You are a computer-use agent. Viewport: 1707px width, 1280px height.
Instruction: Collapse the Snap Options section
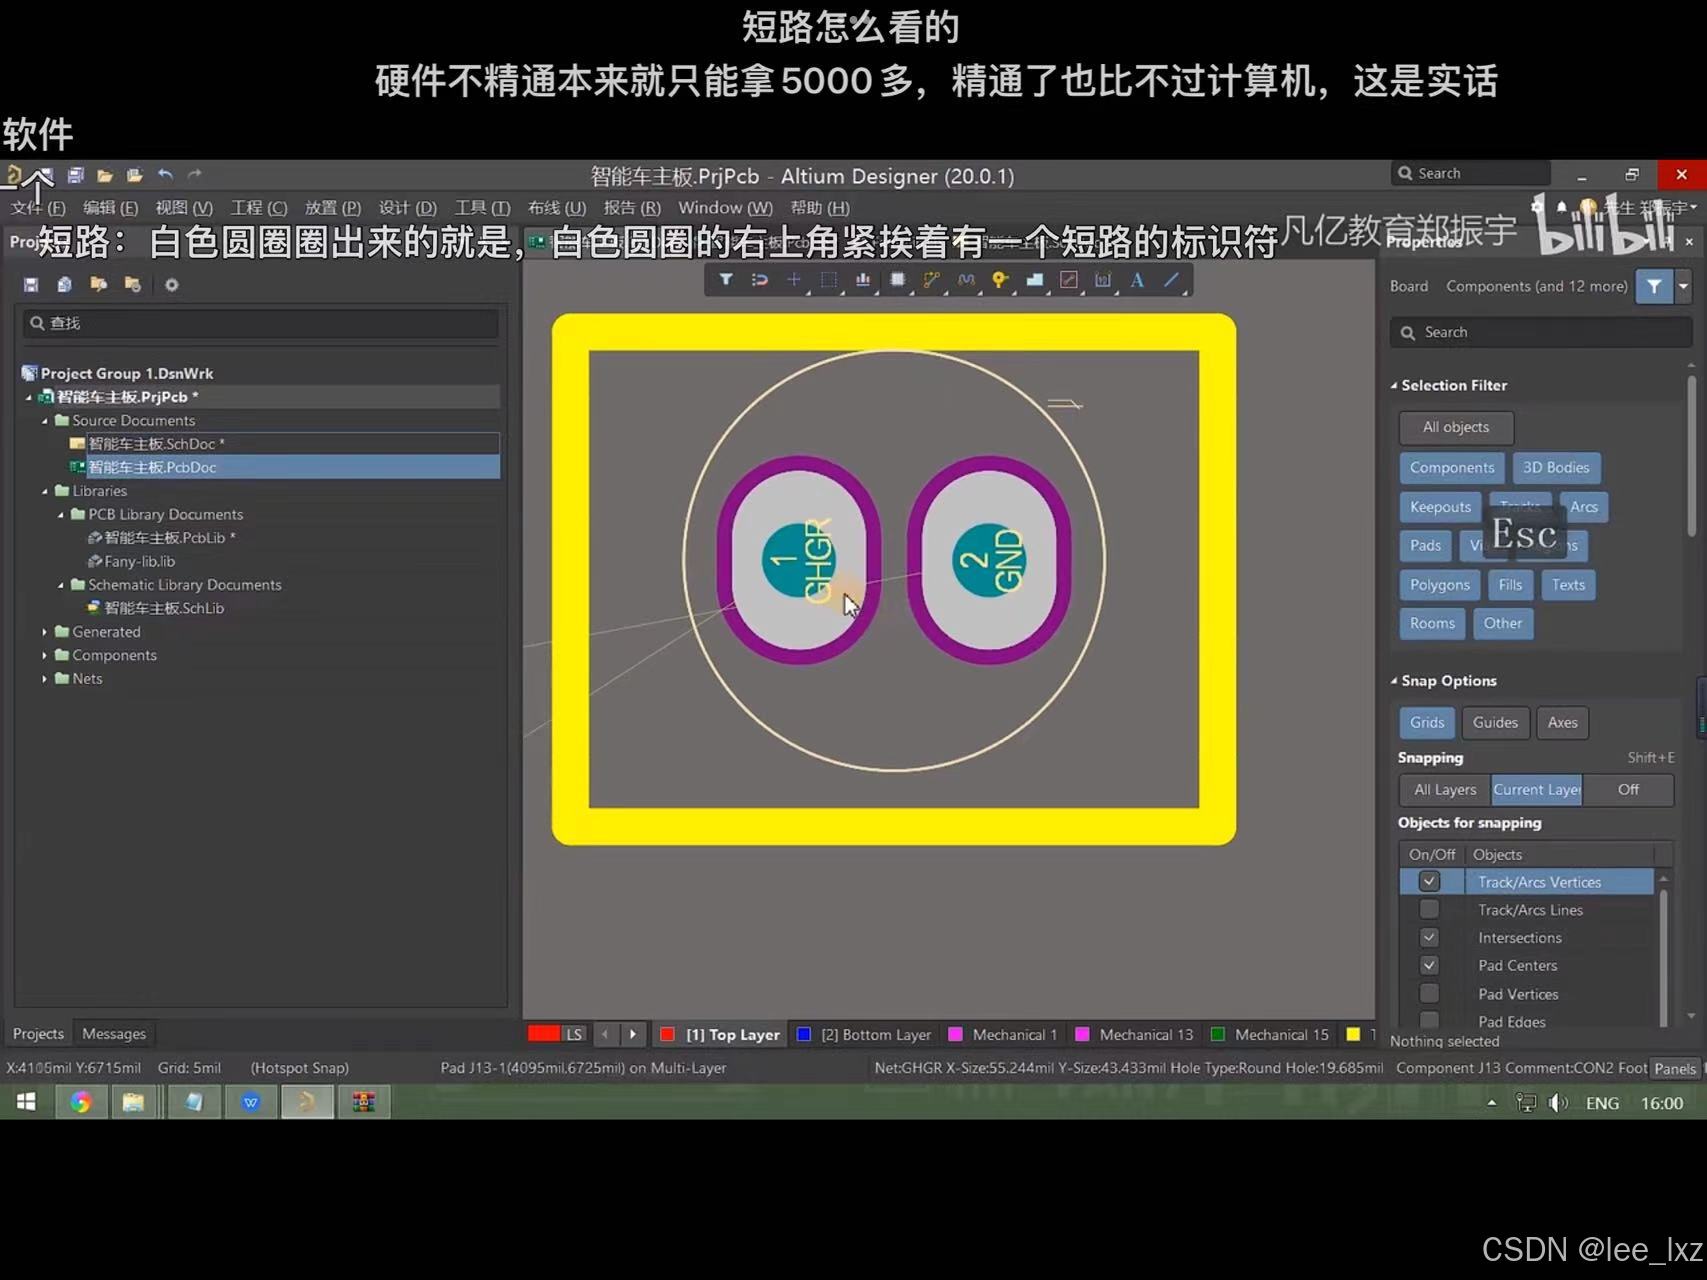click(1394, 681)
